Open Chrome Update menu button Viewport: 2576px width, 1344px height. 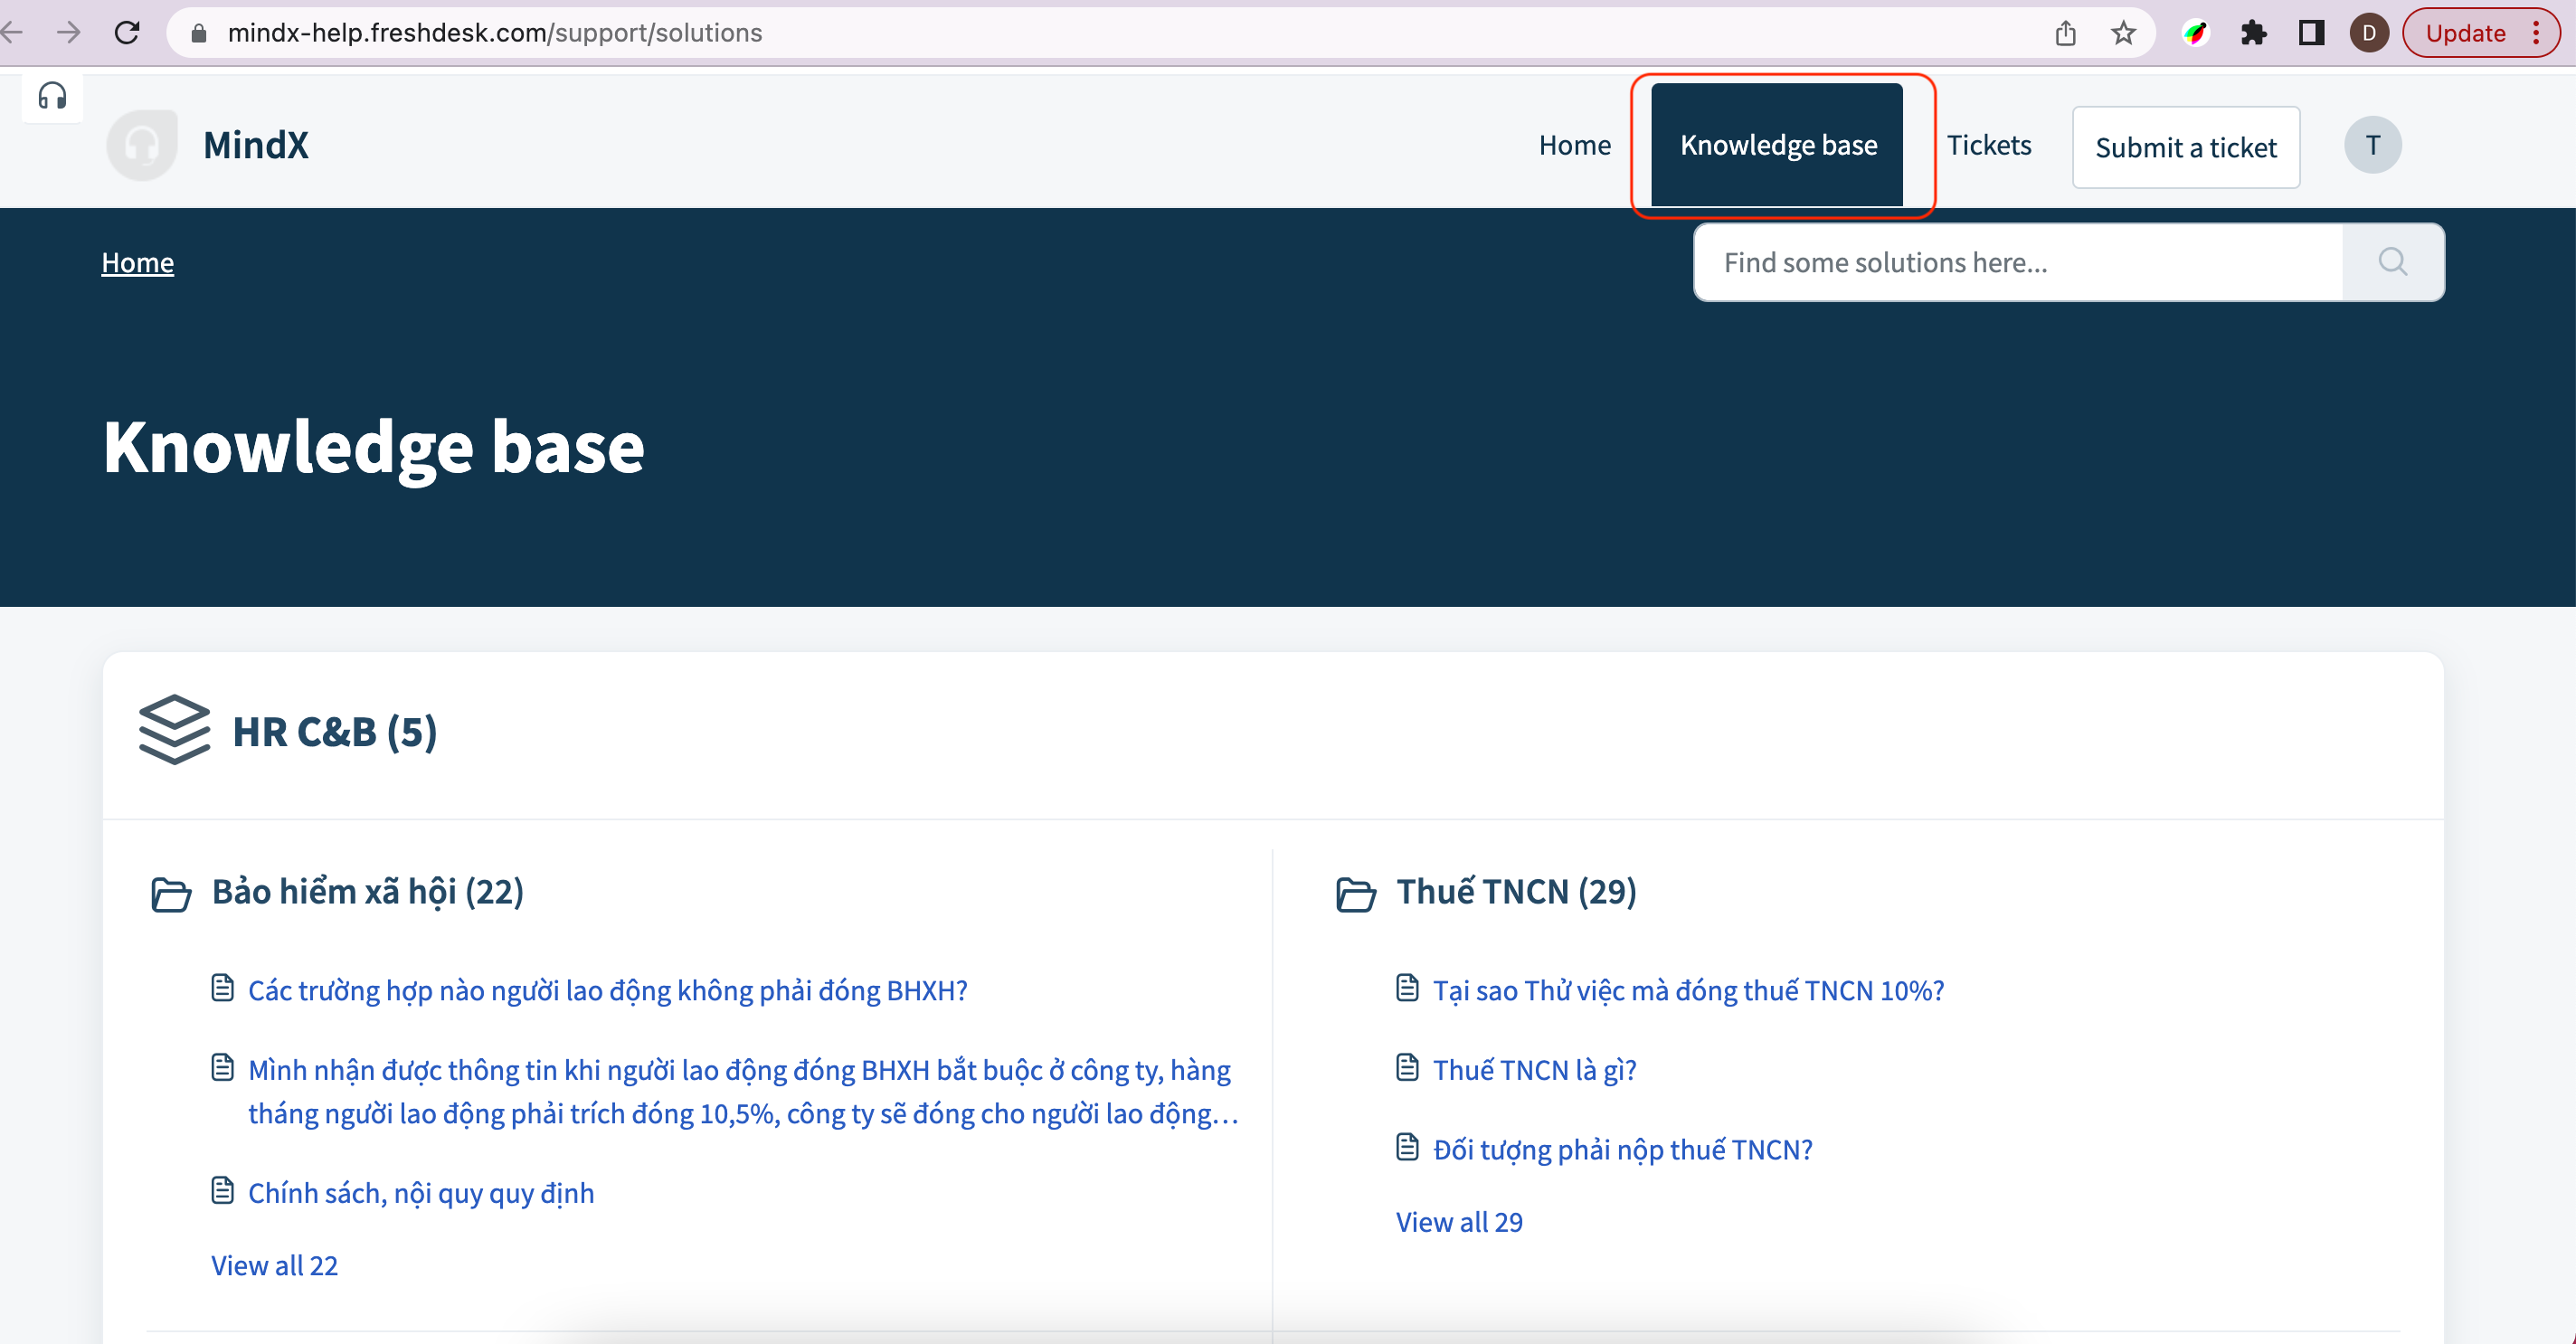[2480, 33]
